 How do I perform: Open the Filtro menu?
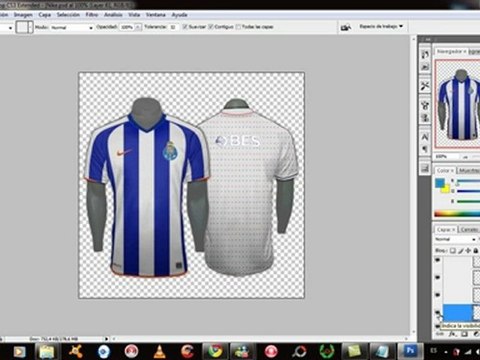[92, 15]
